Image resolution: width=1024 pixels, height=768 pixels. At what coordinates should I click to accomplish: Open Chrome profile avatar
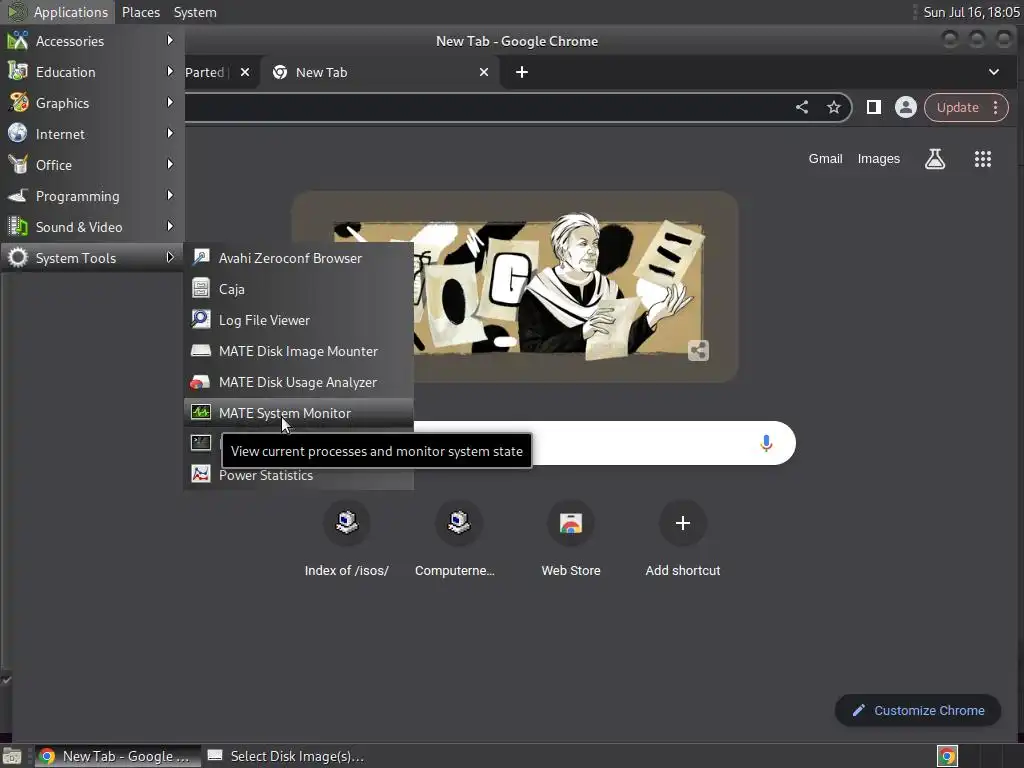[x=906, y=108]
